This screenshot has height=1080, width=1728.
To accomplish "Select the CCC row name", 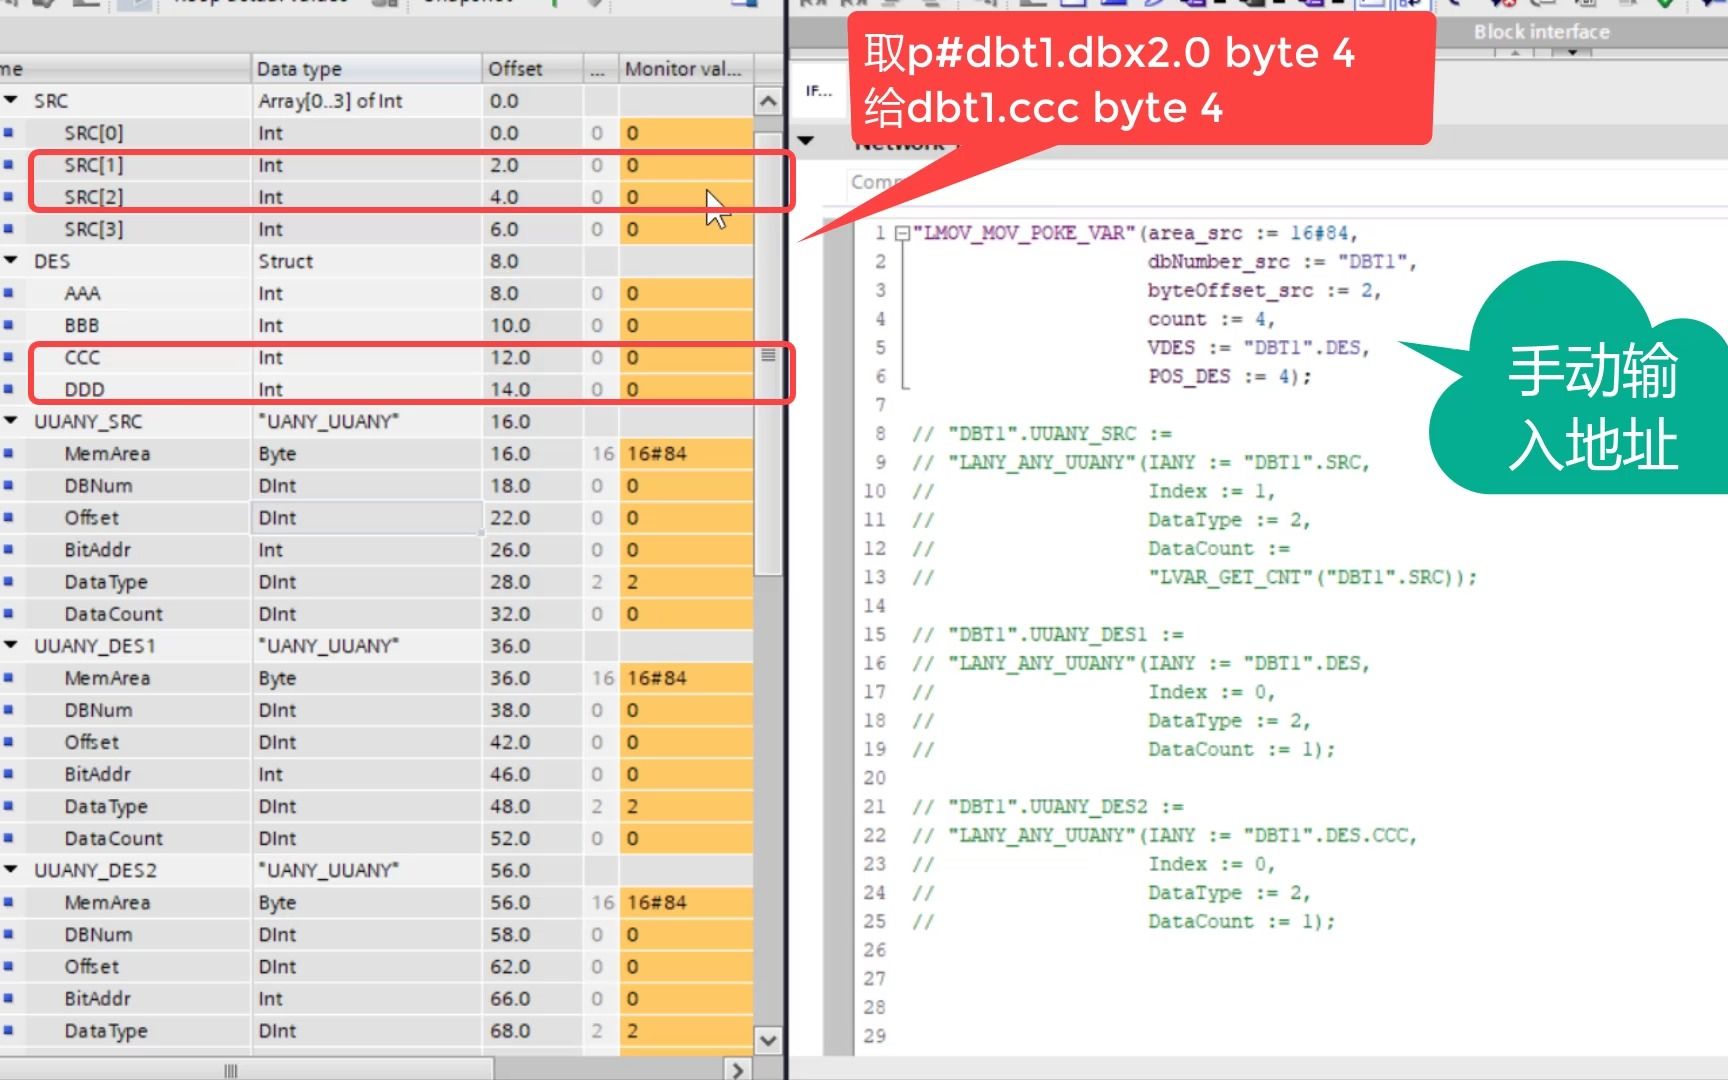I will tap(82, 357).
